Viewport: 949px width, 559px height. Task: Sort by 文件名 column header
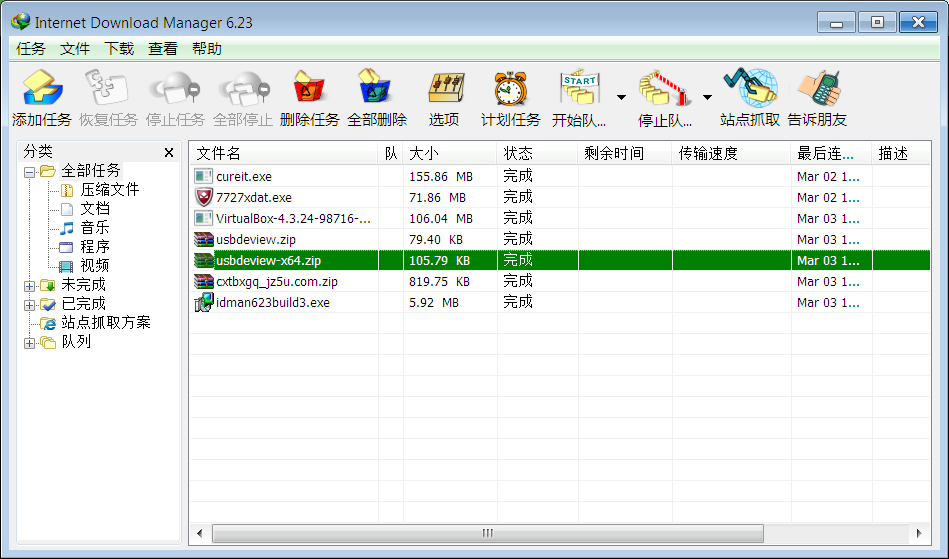(284, 154)
